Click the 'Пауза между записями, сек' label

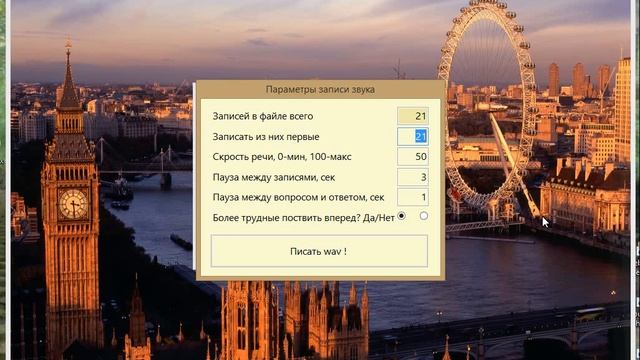pyautogui.click(x=273, y=178)
